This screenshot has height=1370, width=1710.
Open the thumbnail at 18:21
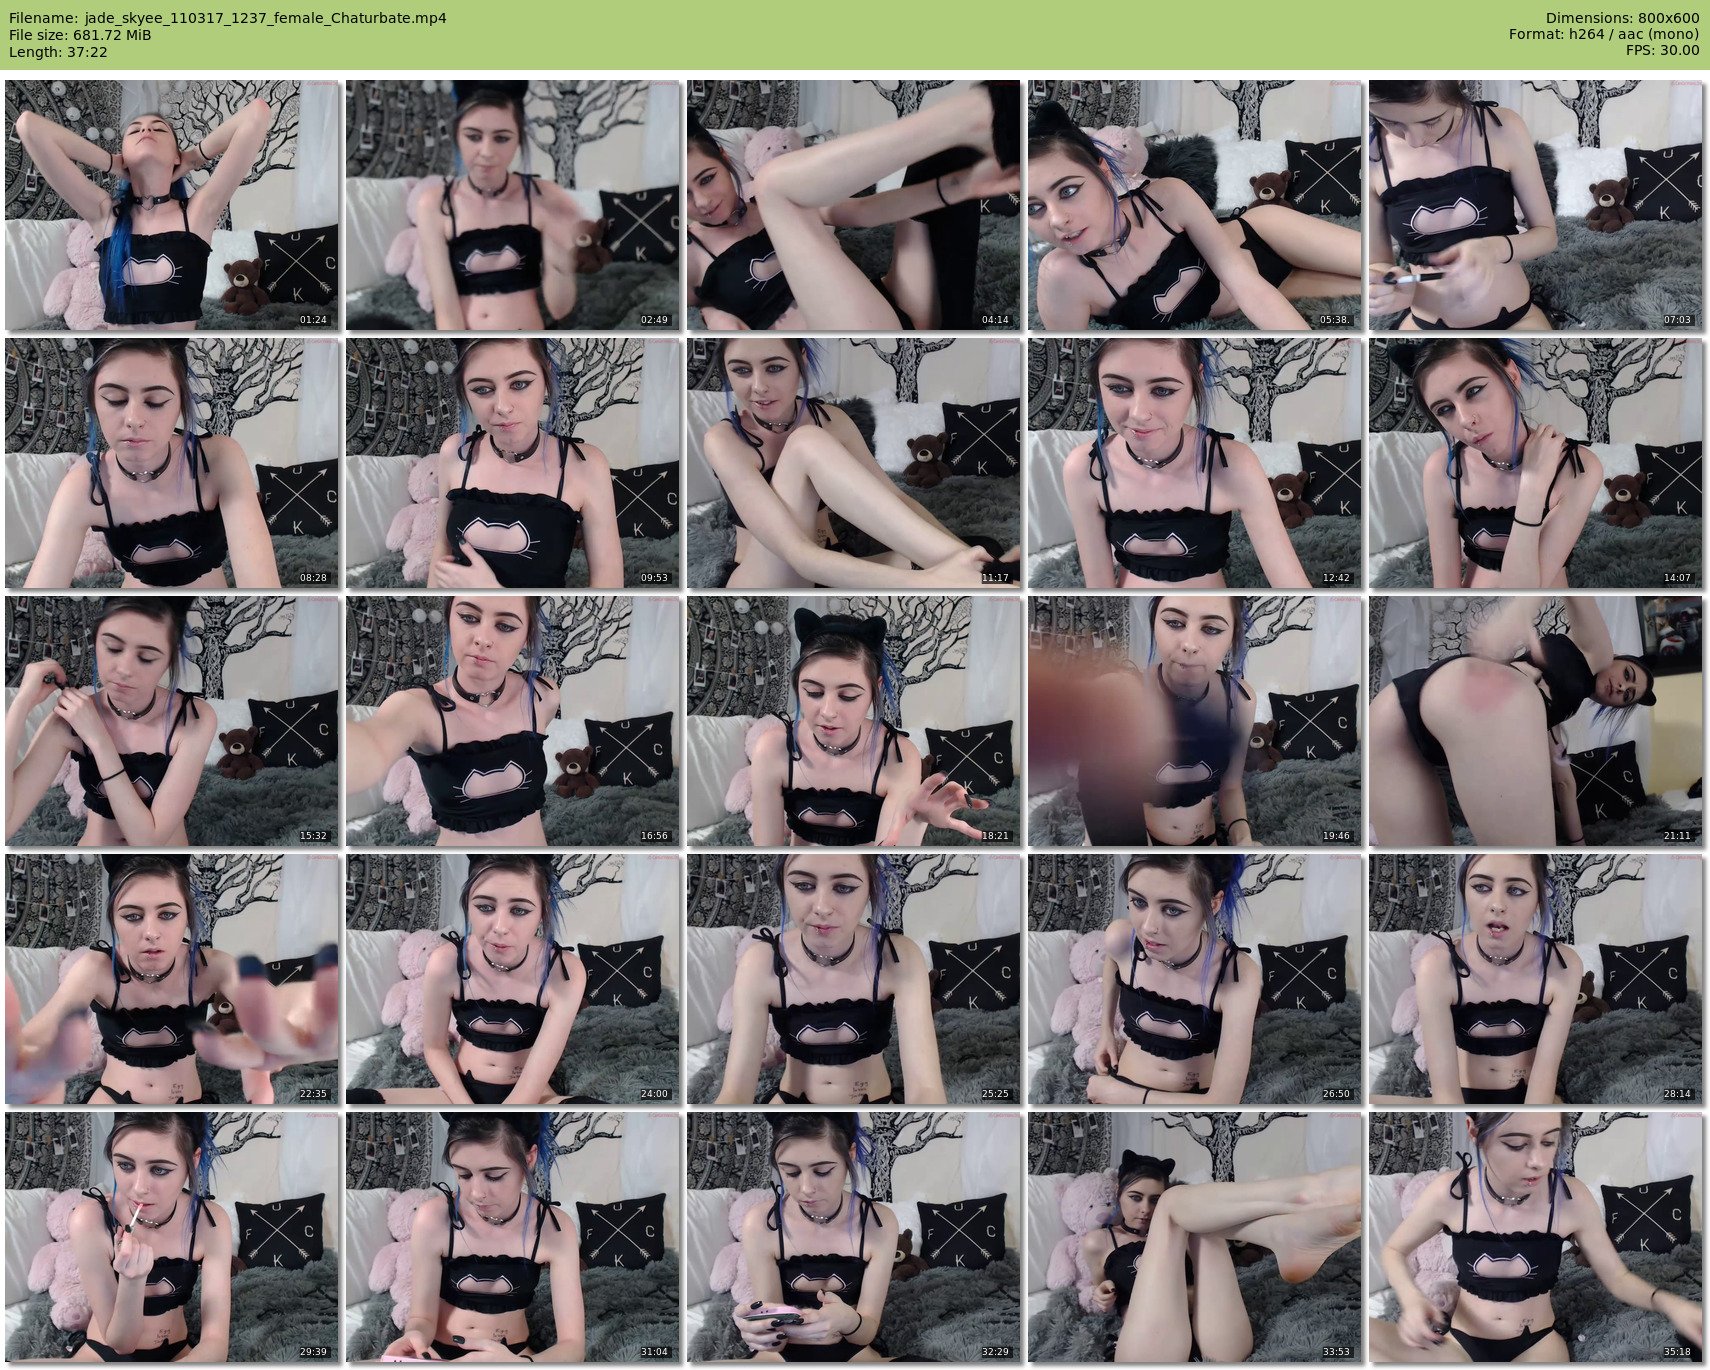(854, 721)
